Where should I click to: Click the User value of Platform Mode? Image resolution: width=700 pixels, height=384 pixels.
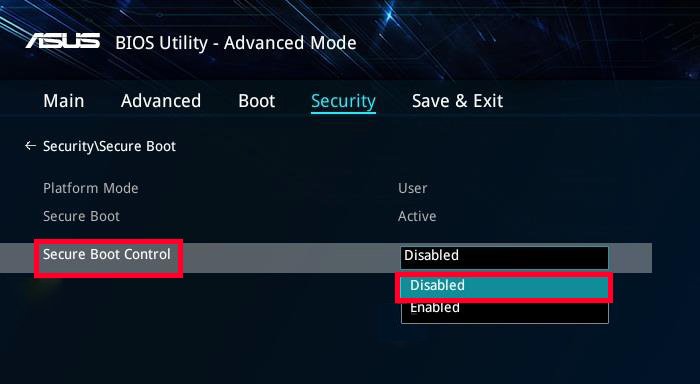tap(412, 188)
